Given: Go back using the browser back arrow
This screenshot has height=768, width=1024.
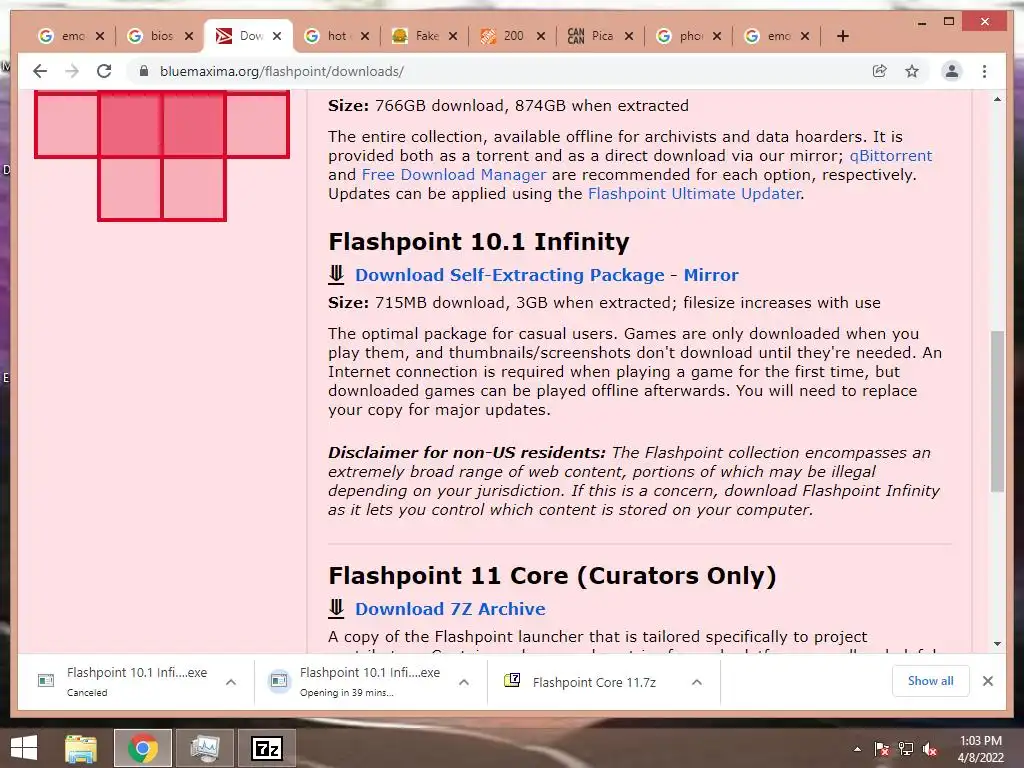Looking at the screenshot, I should coord(40,71).
